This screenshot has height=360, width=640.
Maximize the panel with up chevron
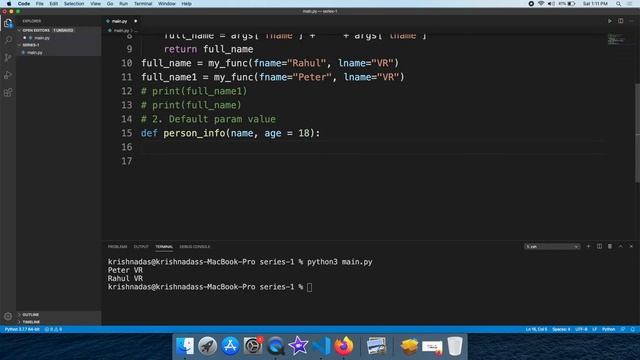pos(620,247)
